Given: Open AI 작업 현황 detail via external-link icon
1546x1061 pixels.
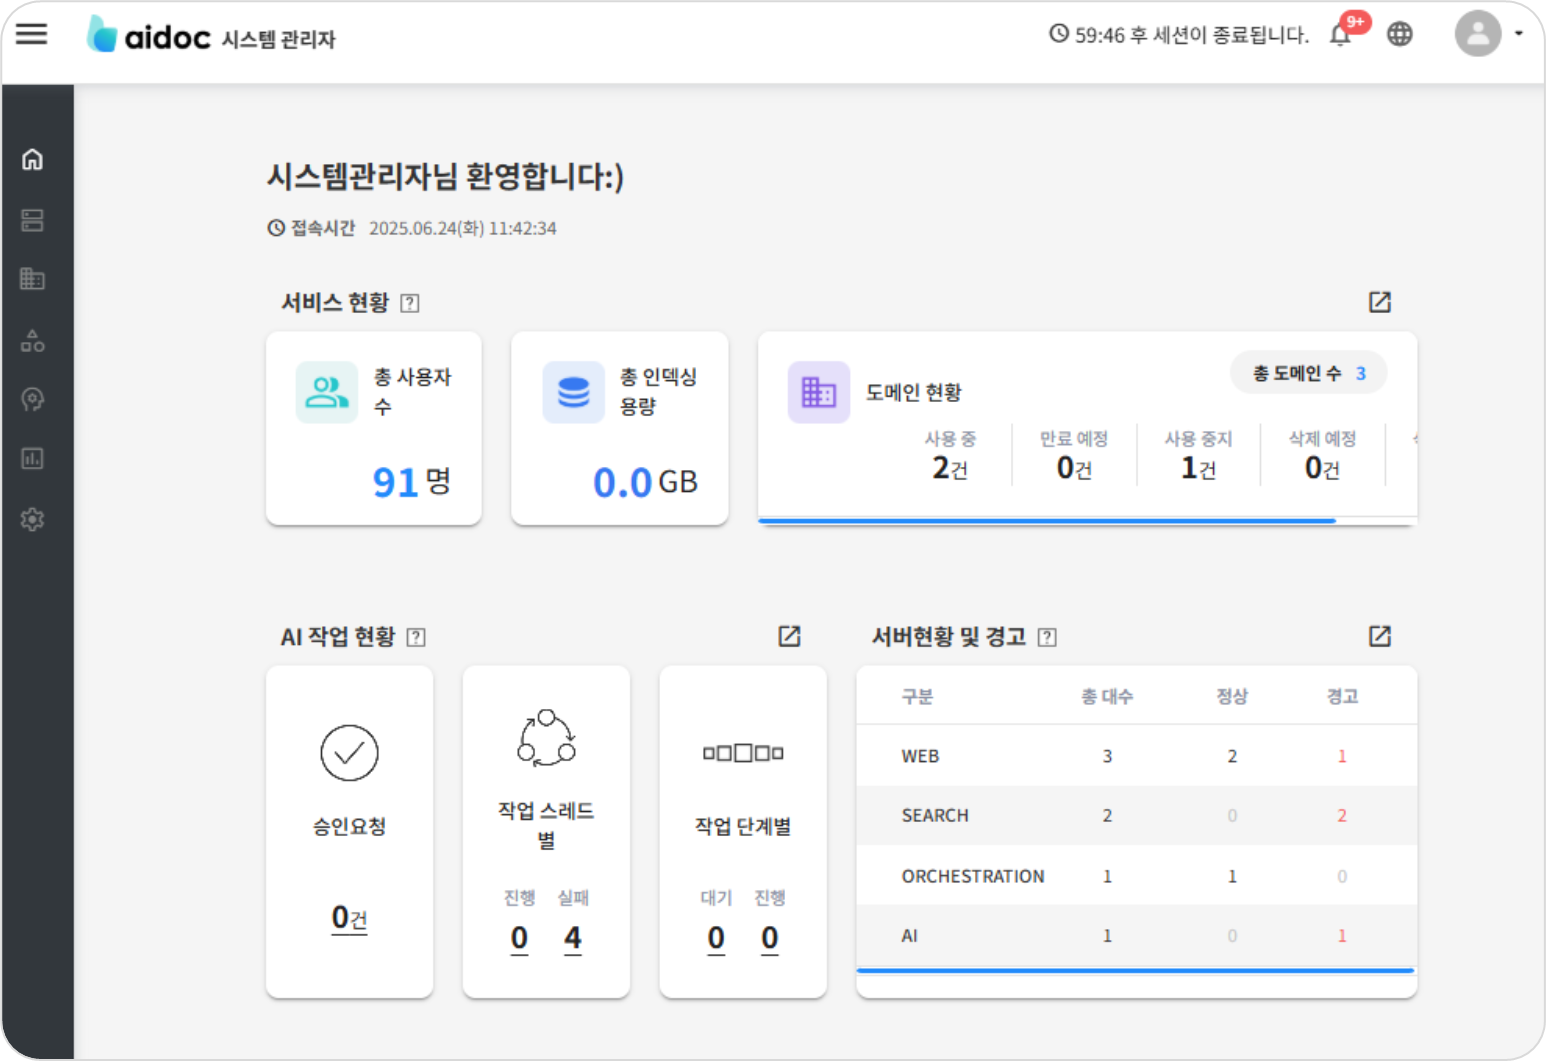Looking at the screenshot, I should [789, 636].
